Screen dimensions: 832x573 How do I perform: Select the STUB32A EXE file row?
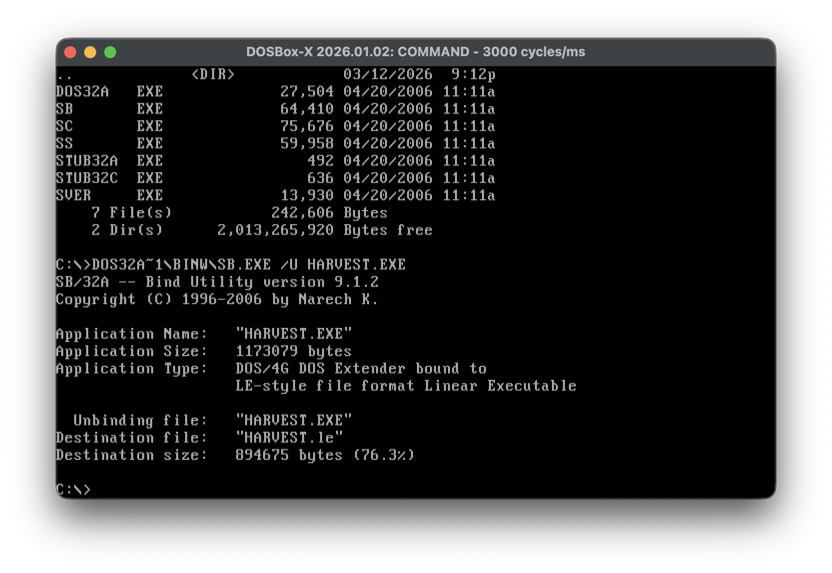pos(109,160)
